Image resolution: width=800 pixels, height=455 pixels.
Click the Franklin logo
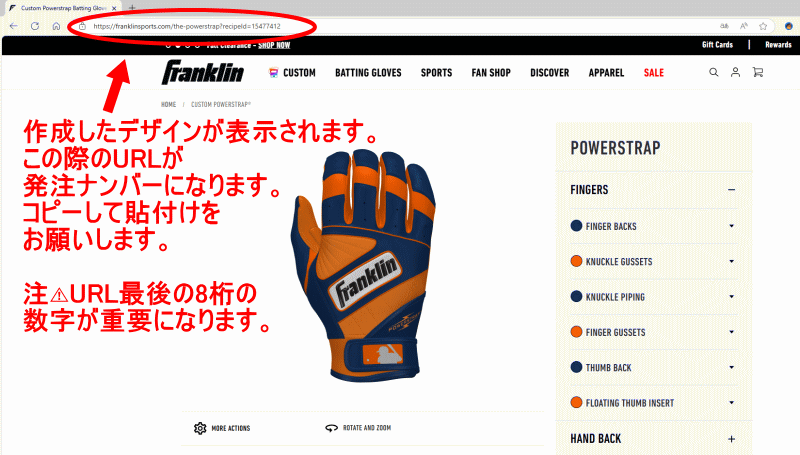(x=203, y=72)
